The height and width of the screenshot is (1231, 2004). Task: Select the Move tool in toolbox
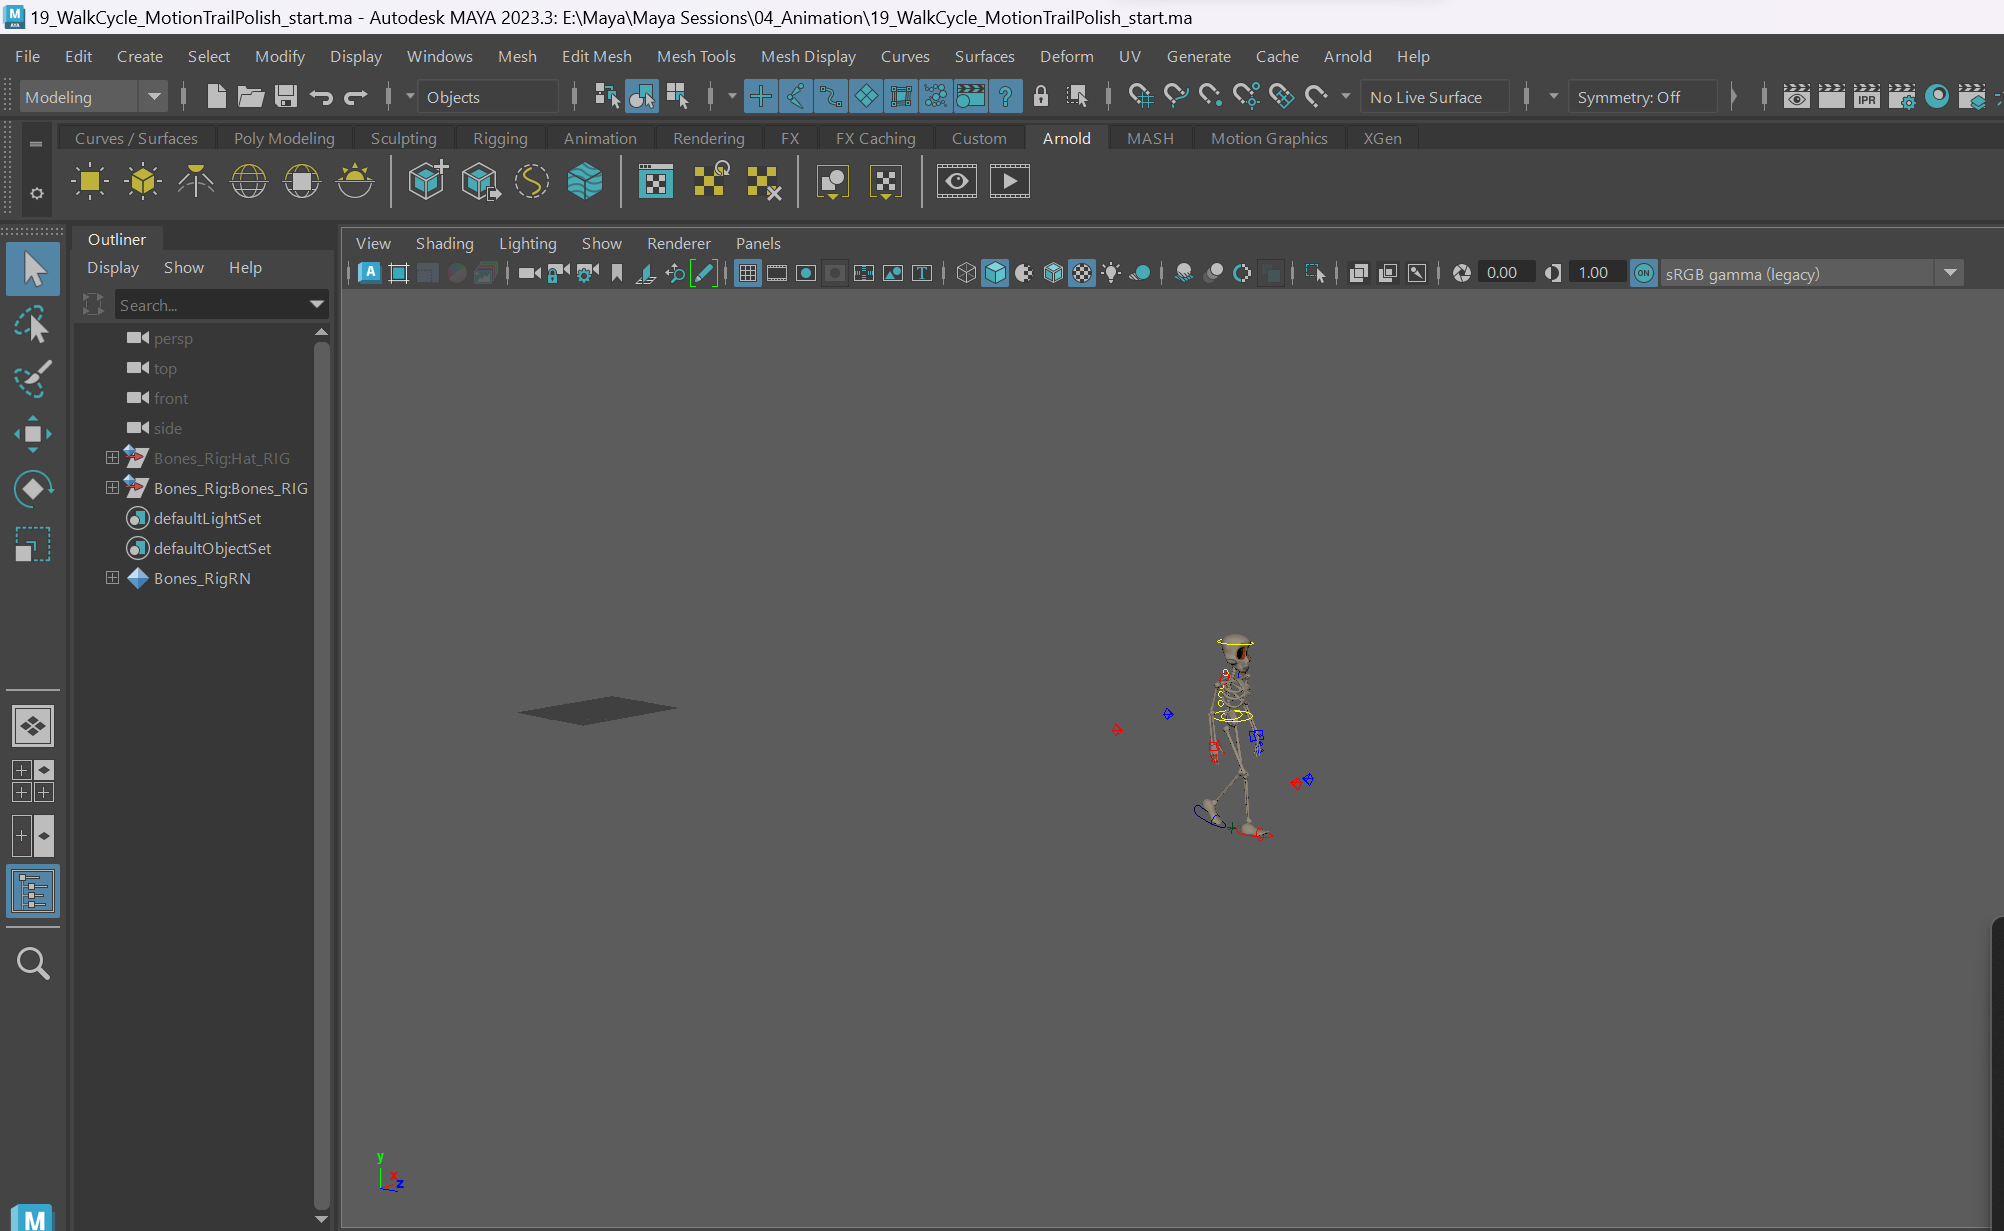33,433
